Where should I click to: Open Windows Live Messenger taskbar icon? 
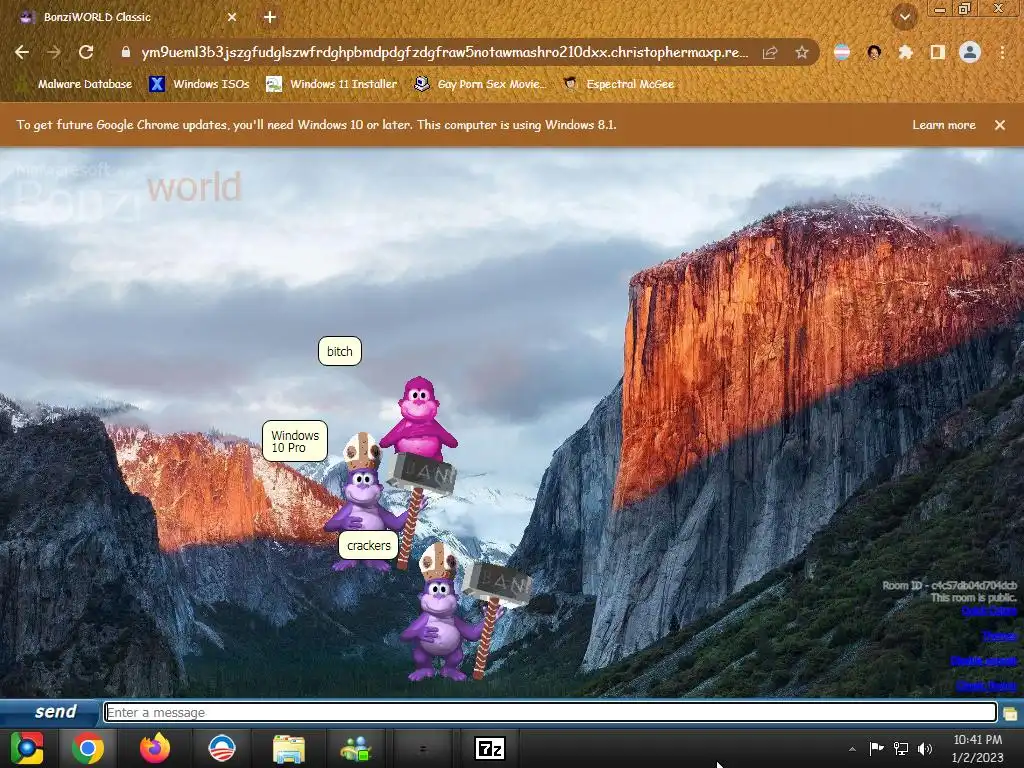tap(356, 748)
